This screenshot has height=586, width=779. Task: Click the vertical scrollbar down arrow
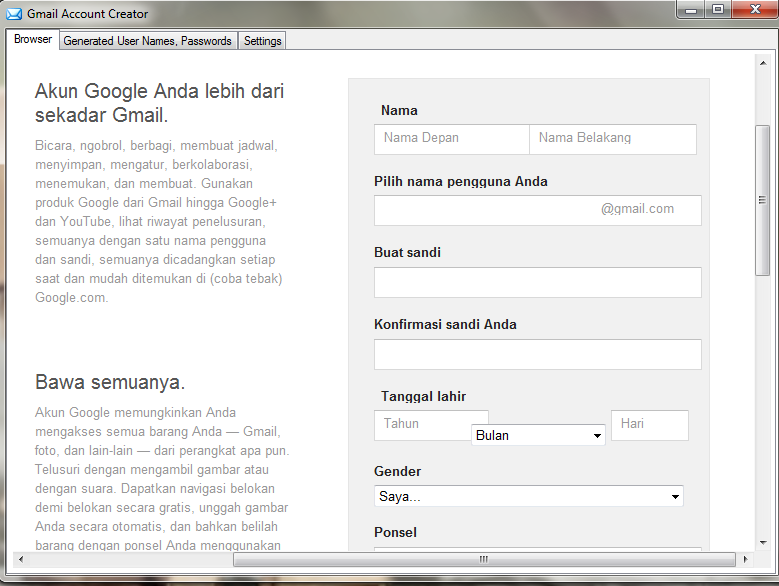point(763,543)
